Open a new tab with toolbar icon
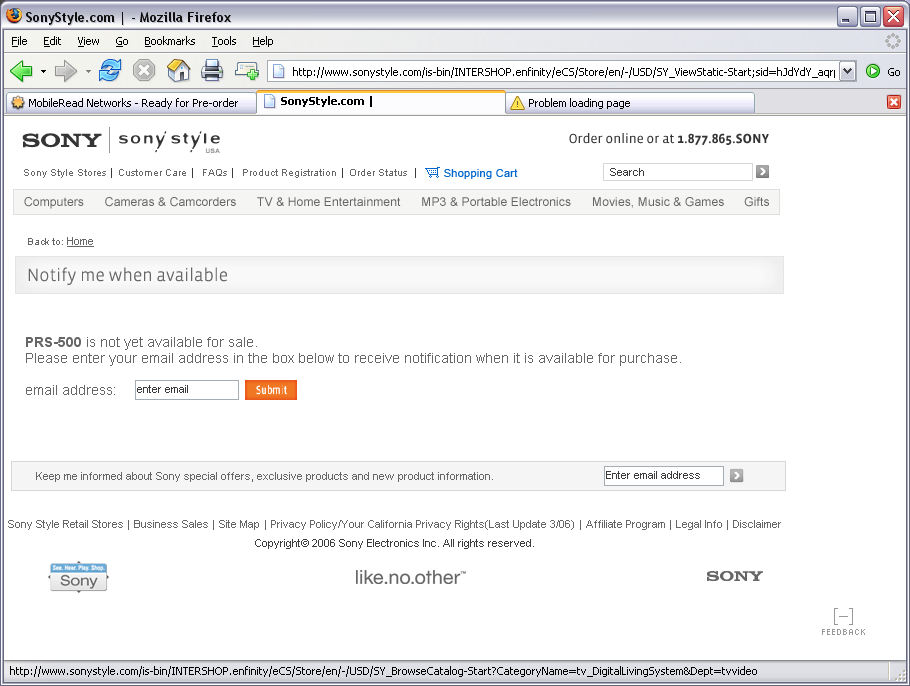The image size is (910, 686). point(247,71)
